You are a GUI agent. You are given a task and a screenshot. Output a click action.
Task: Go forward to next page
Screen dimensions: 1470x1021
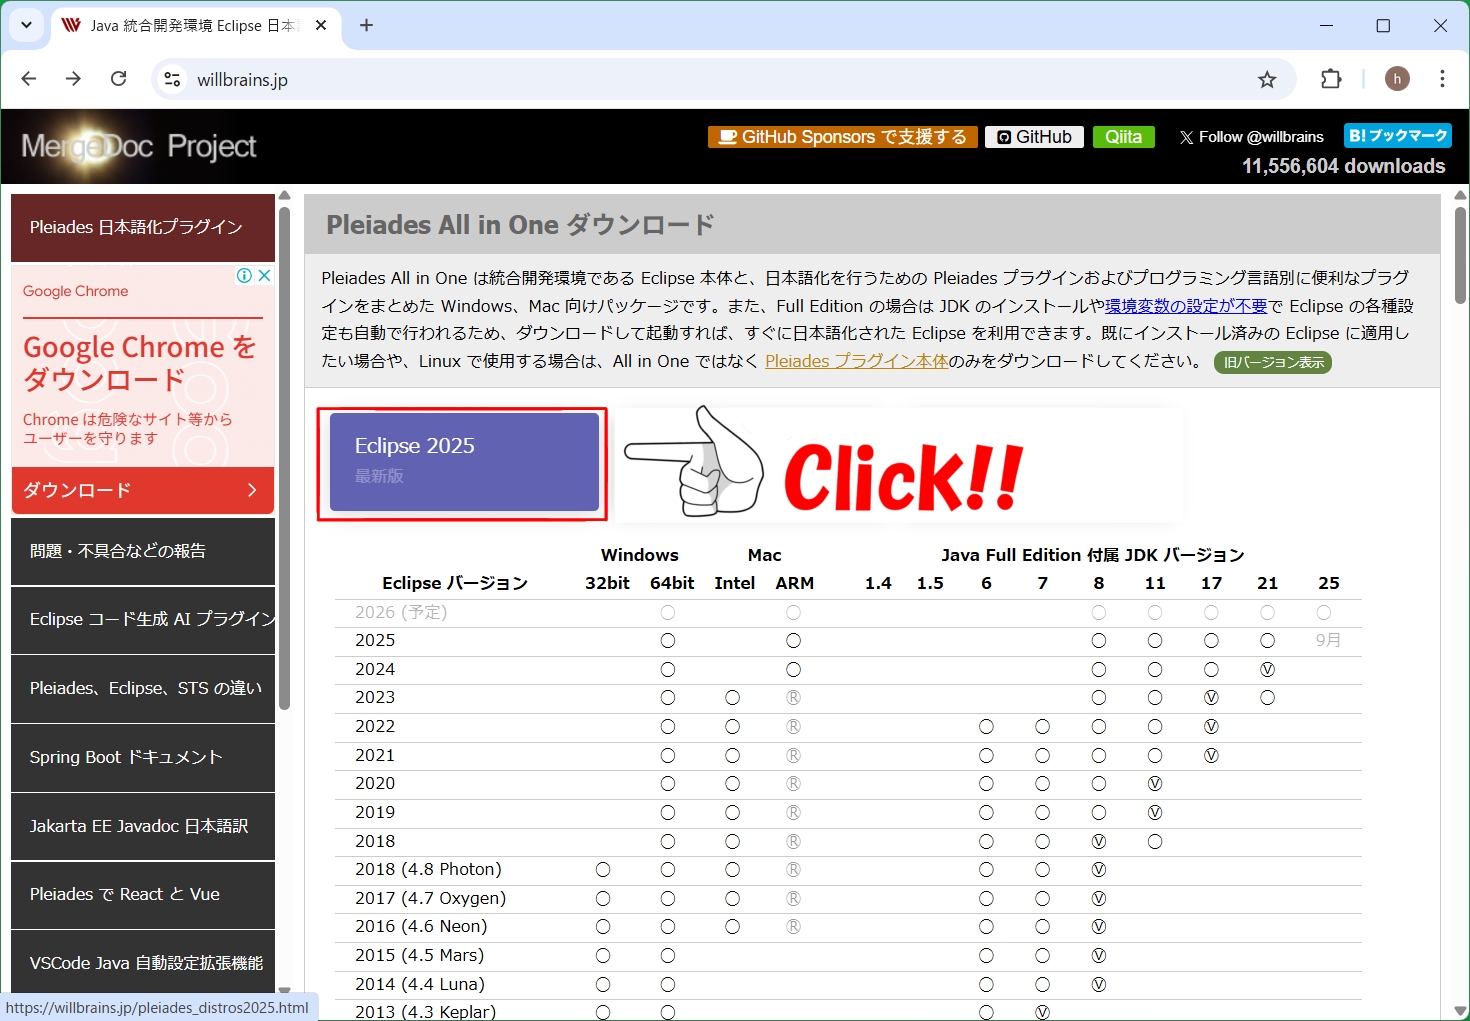[73, 79]
